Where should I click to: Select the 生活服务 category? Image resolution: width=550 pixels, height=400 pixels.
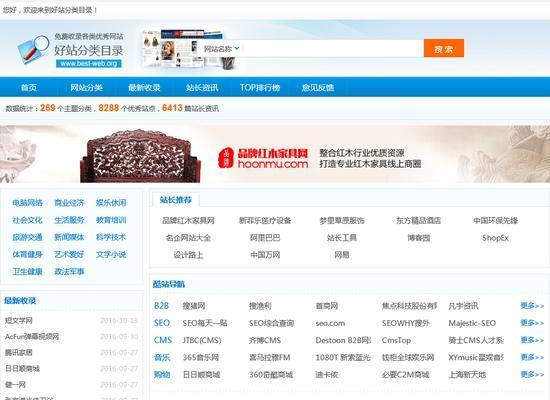69,220
